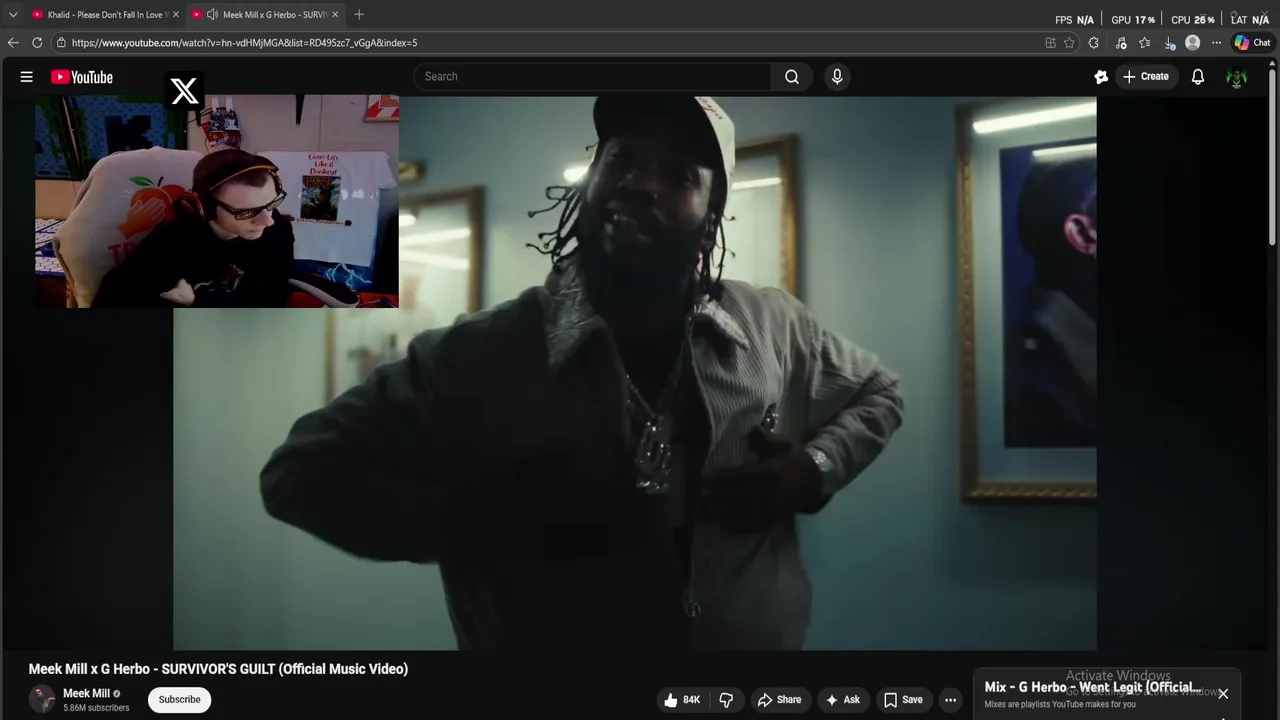Mute tab via speaker icon on Meek Mill tab

click(x=212, y=14)
